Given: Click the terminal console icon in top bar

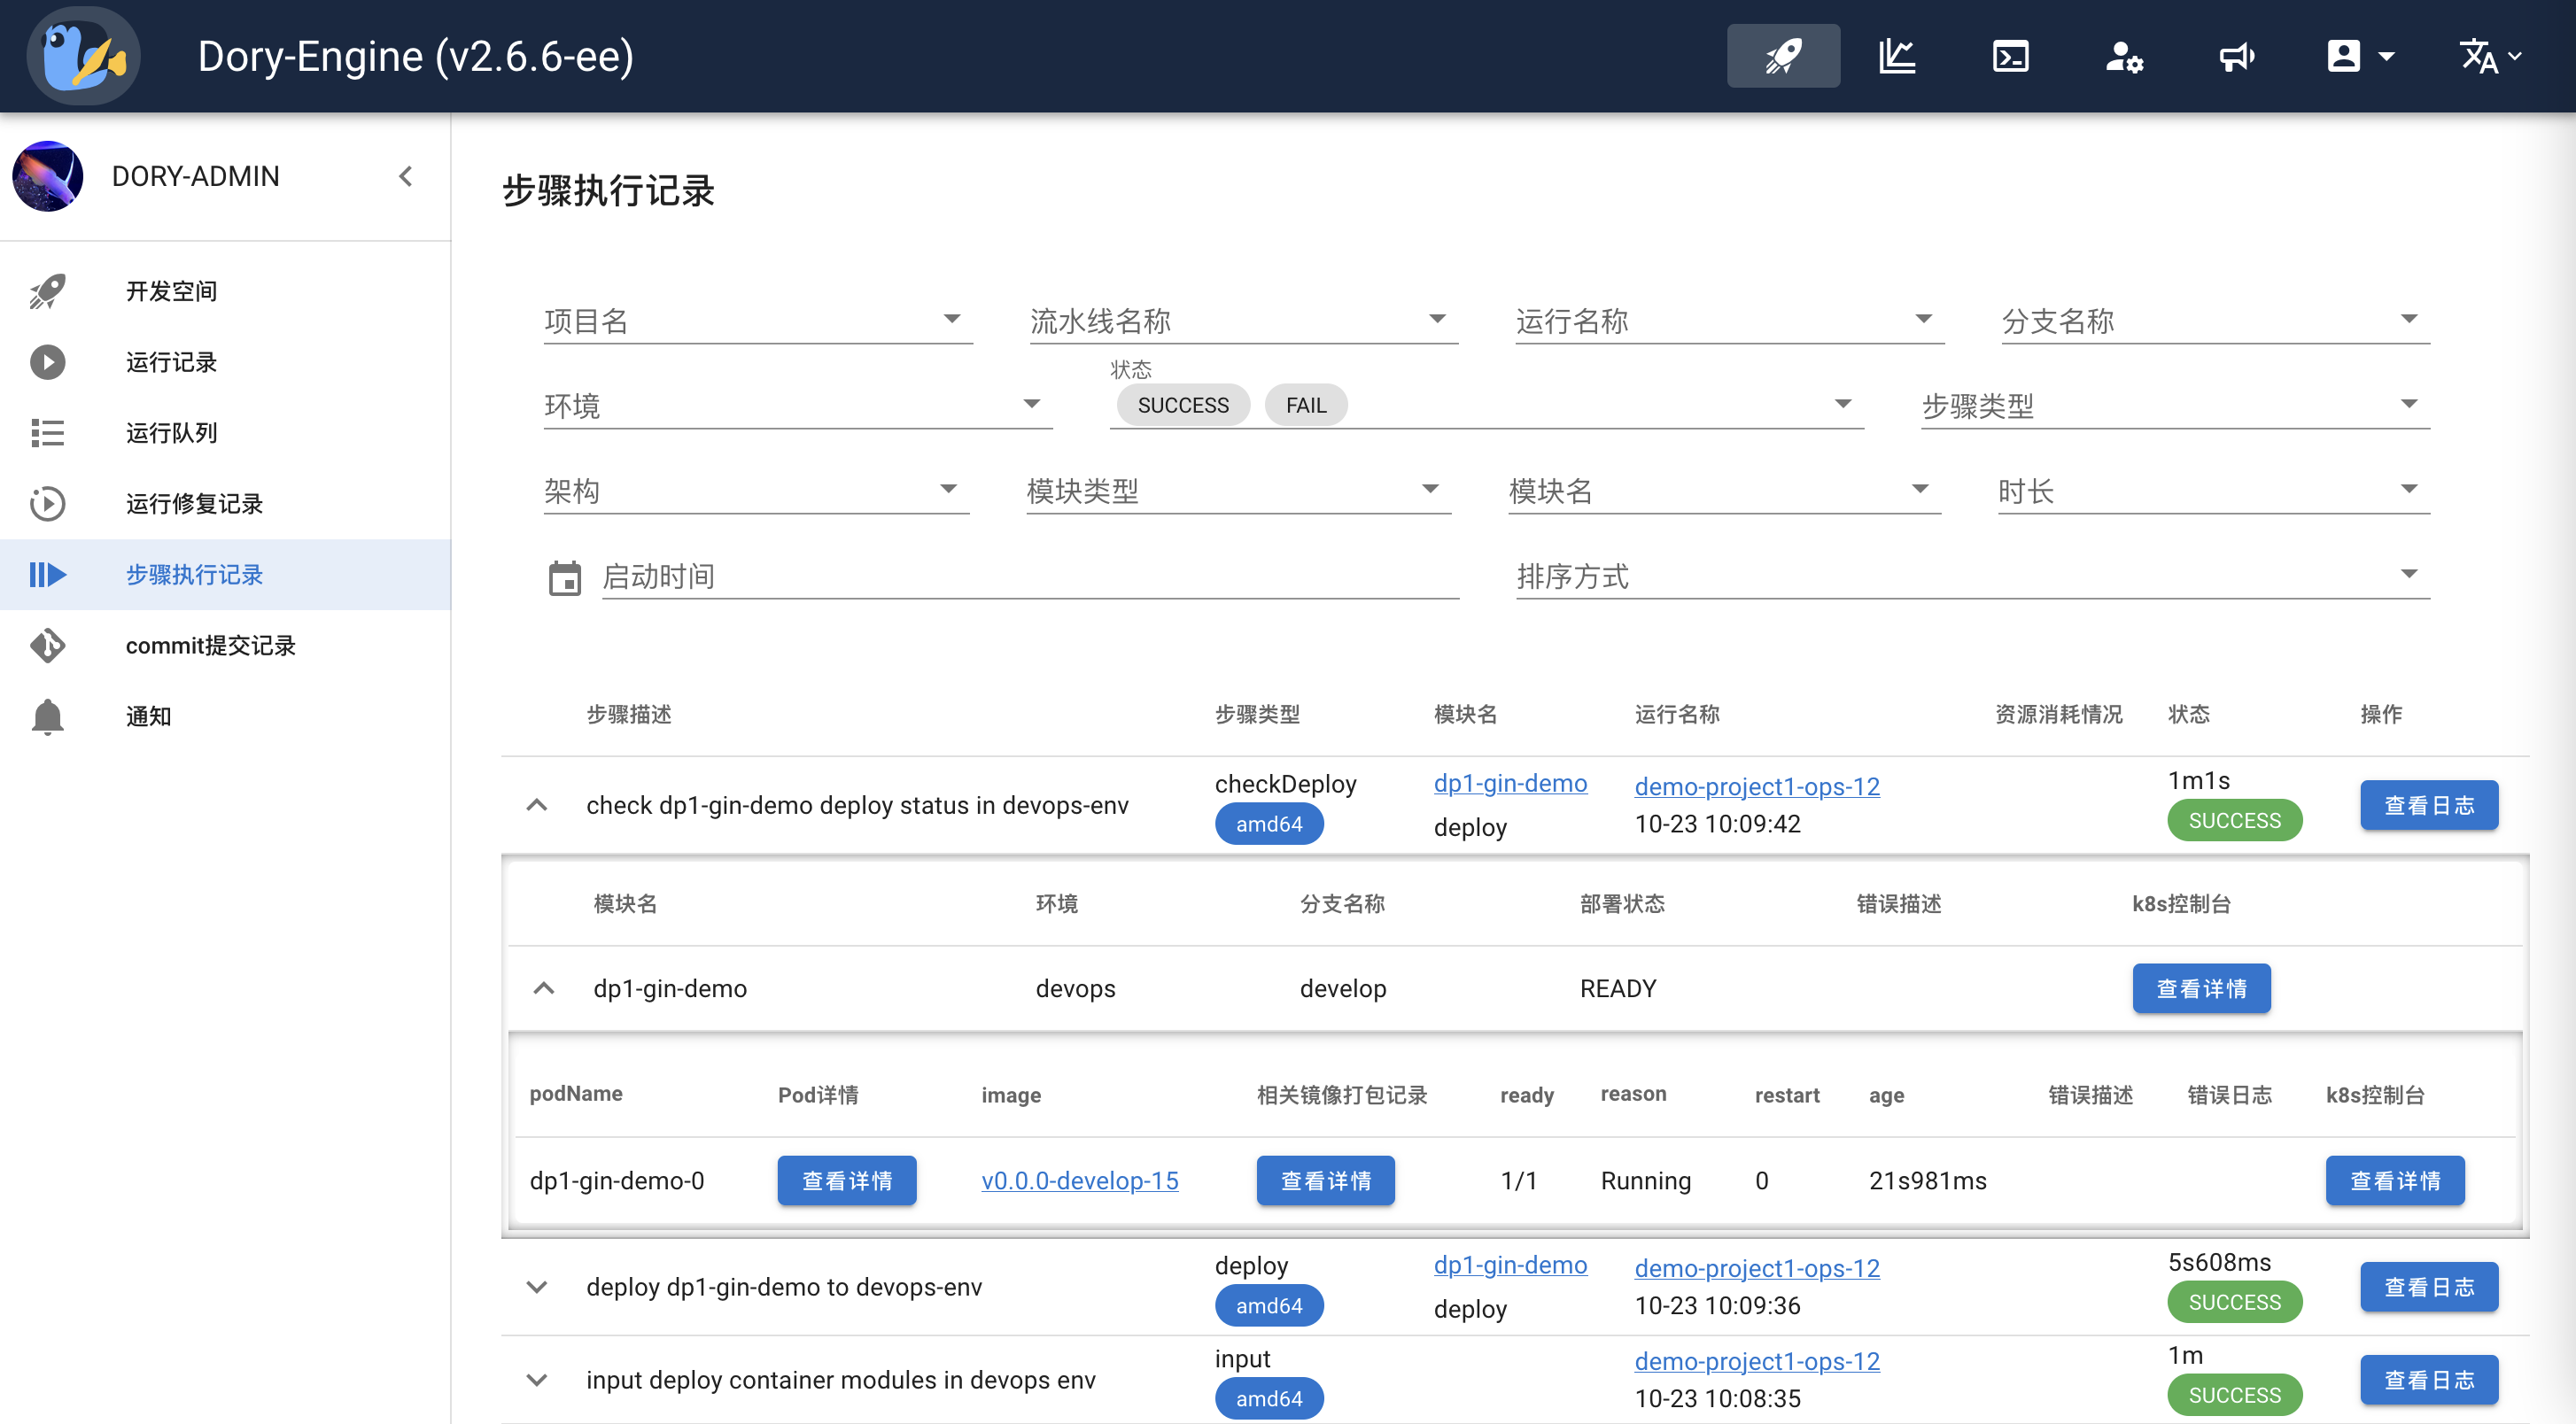Looking at the screenshot, I should pos(2011,56).
